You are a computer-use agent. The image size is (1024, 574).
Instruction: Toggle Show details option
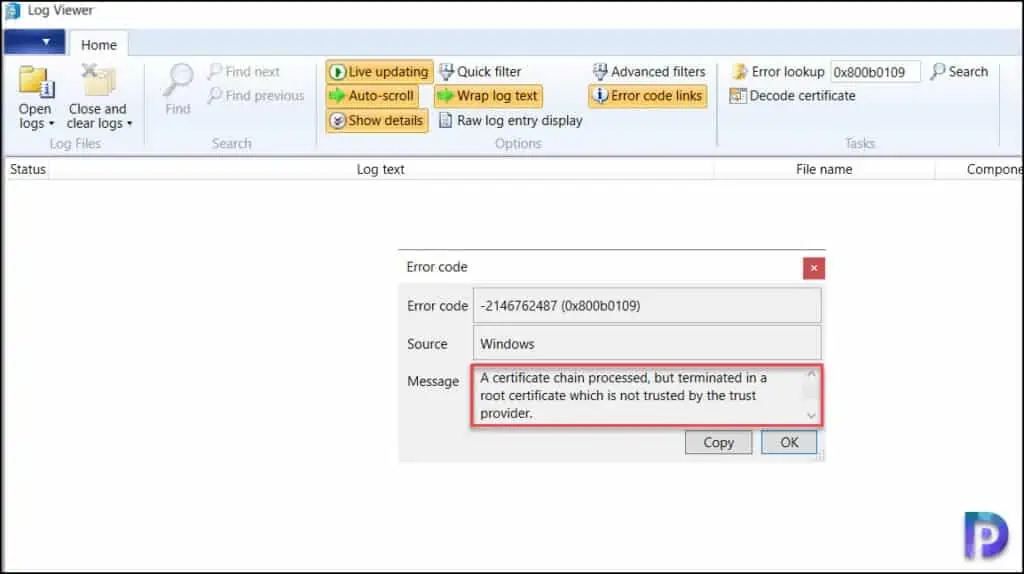(377, 121)
